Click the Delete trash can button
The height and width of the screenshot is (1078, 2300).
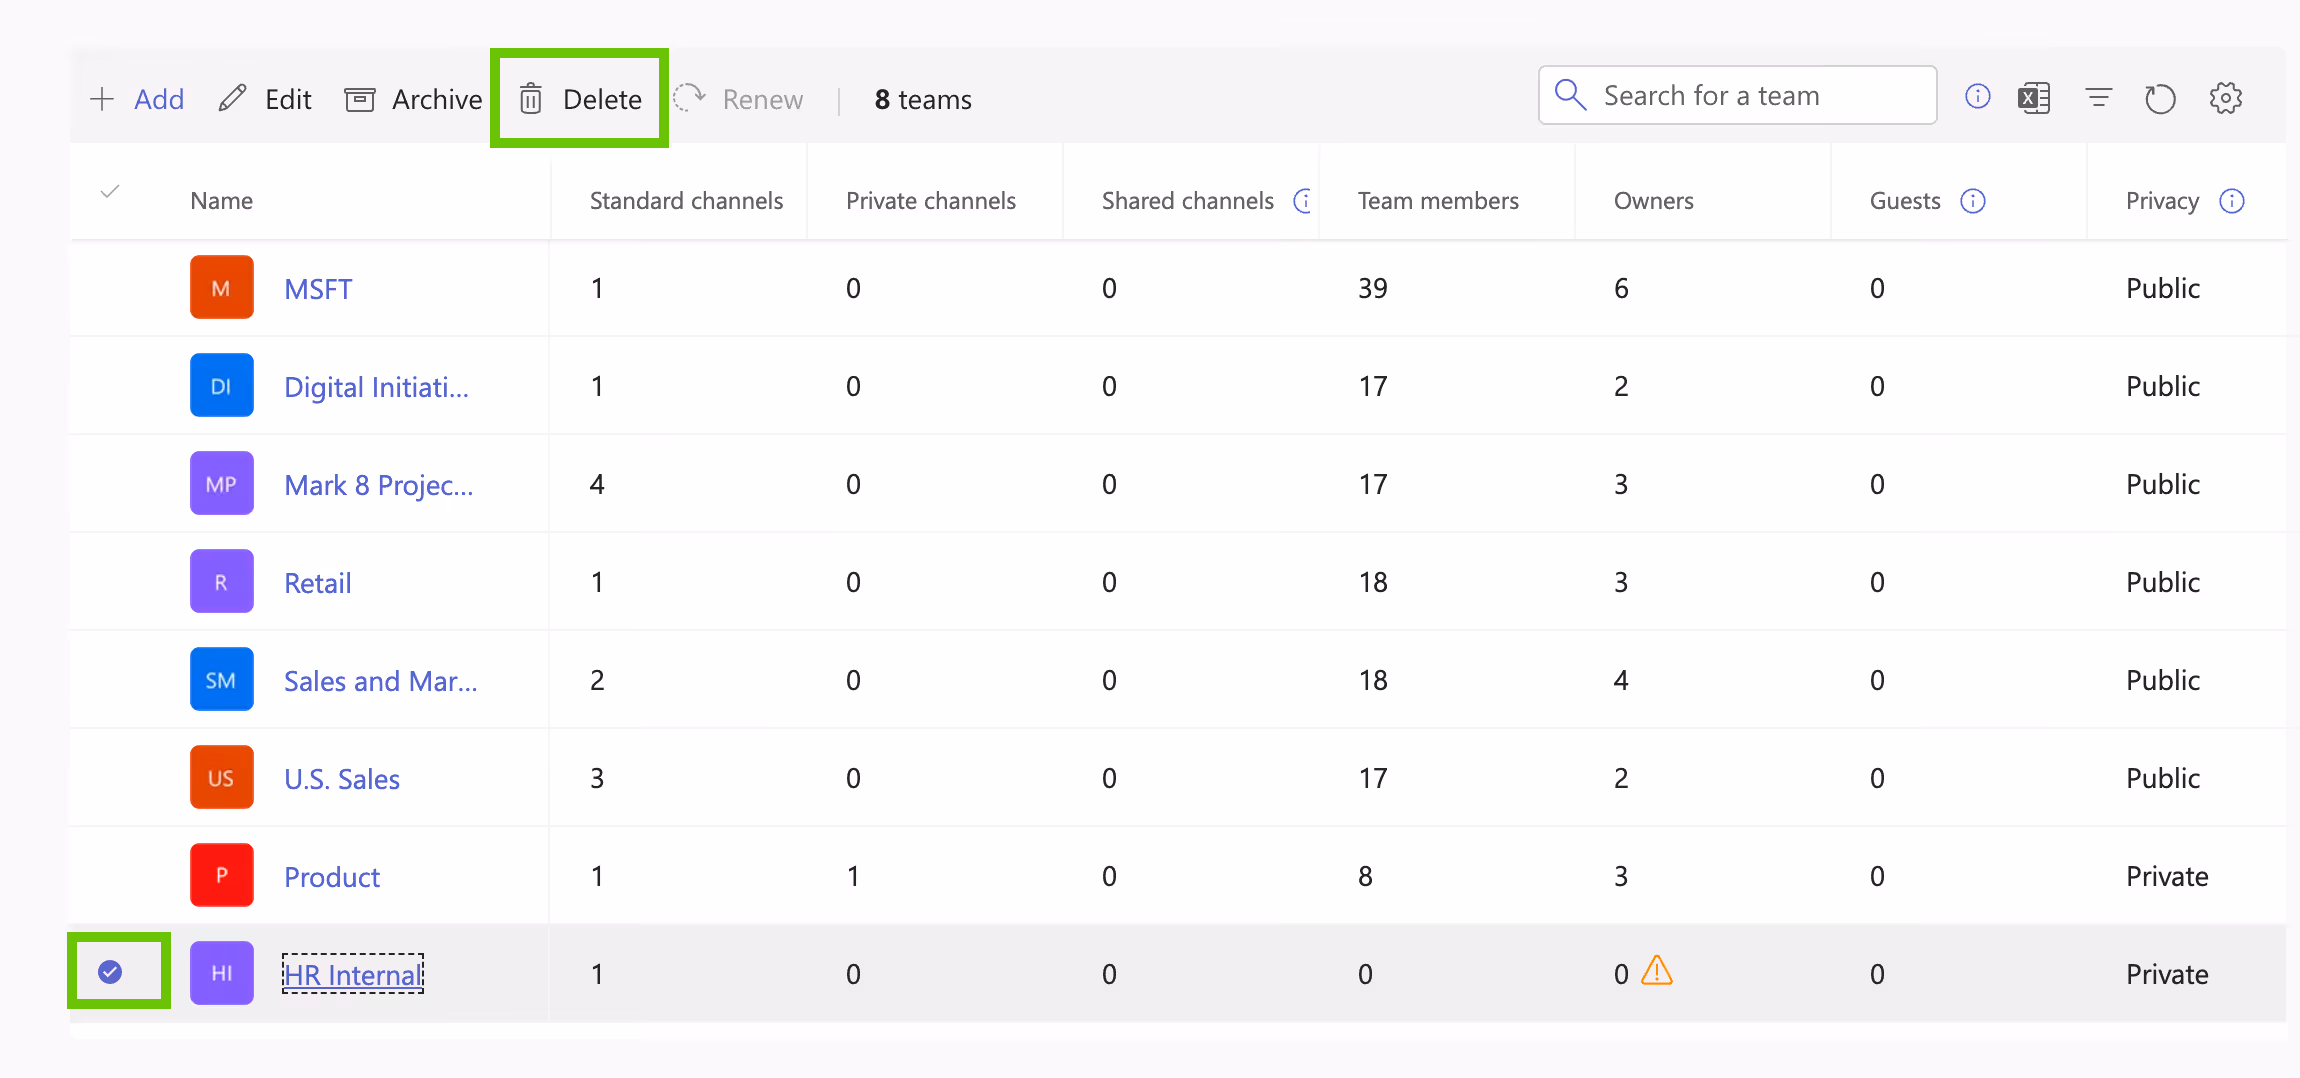tap(581, 99)
